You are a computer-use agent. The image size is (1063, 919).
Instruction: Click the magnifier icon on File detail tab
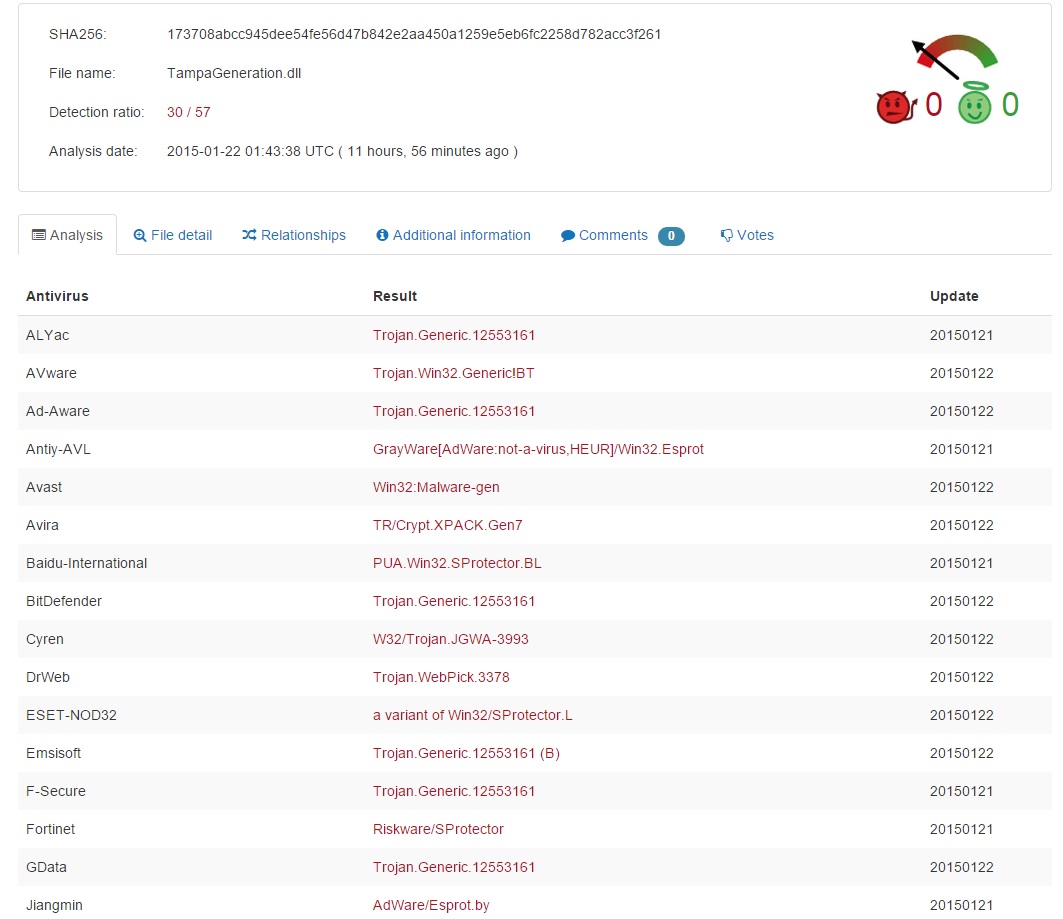tap(140, 235)
